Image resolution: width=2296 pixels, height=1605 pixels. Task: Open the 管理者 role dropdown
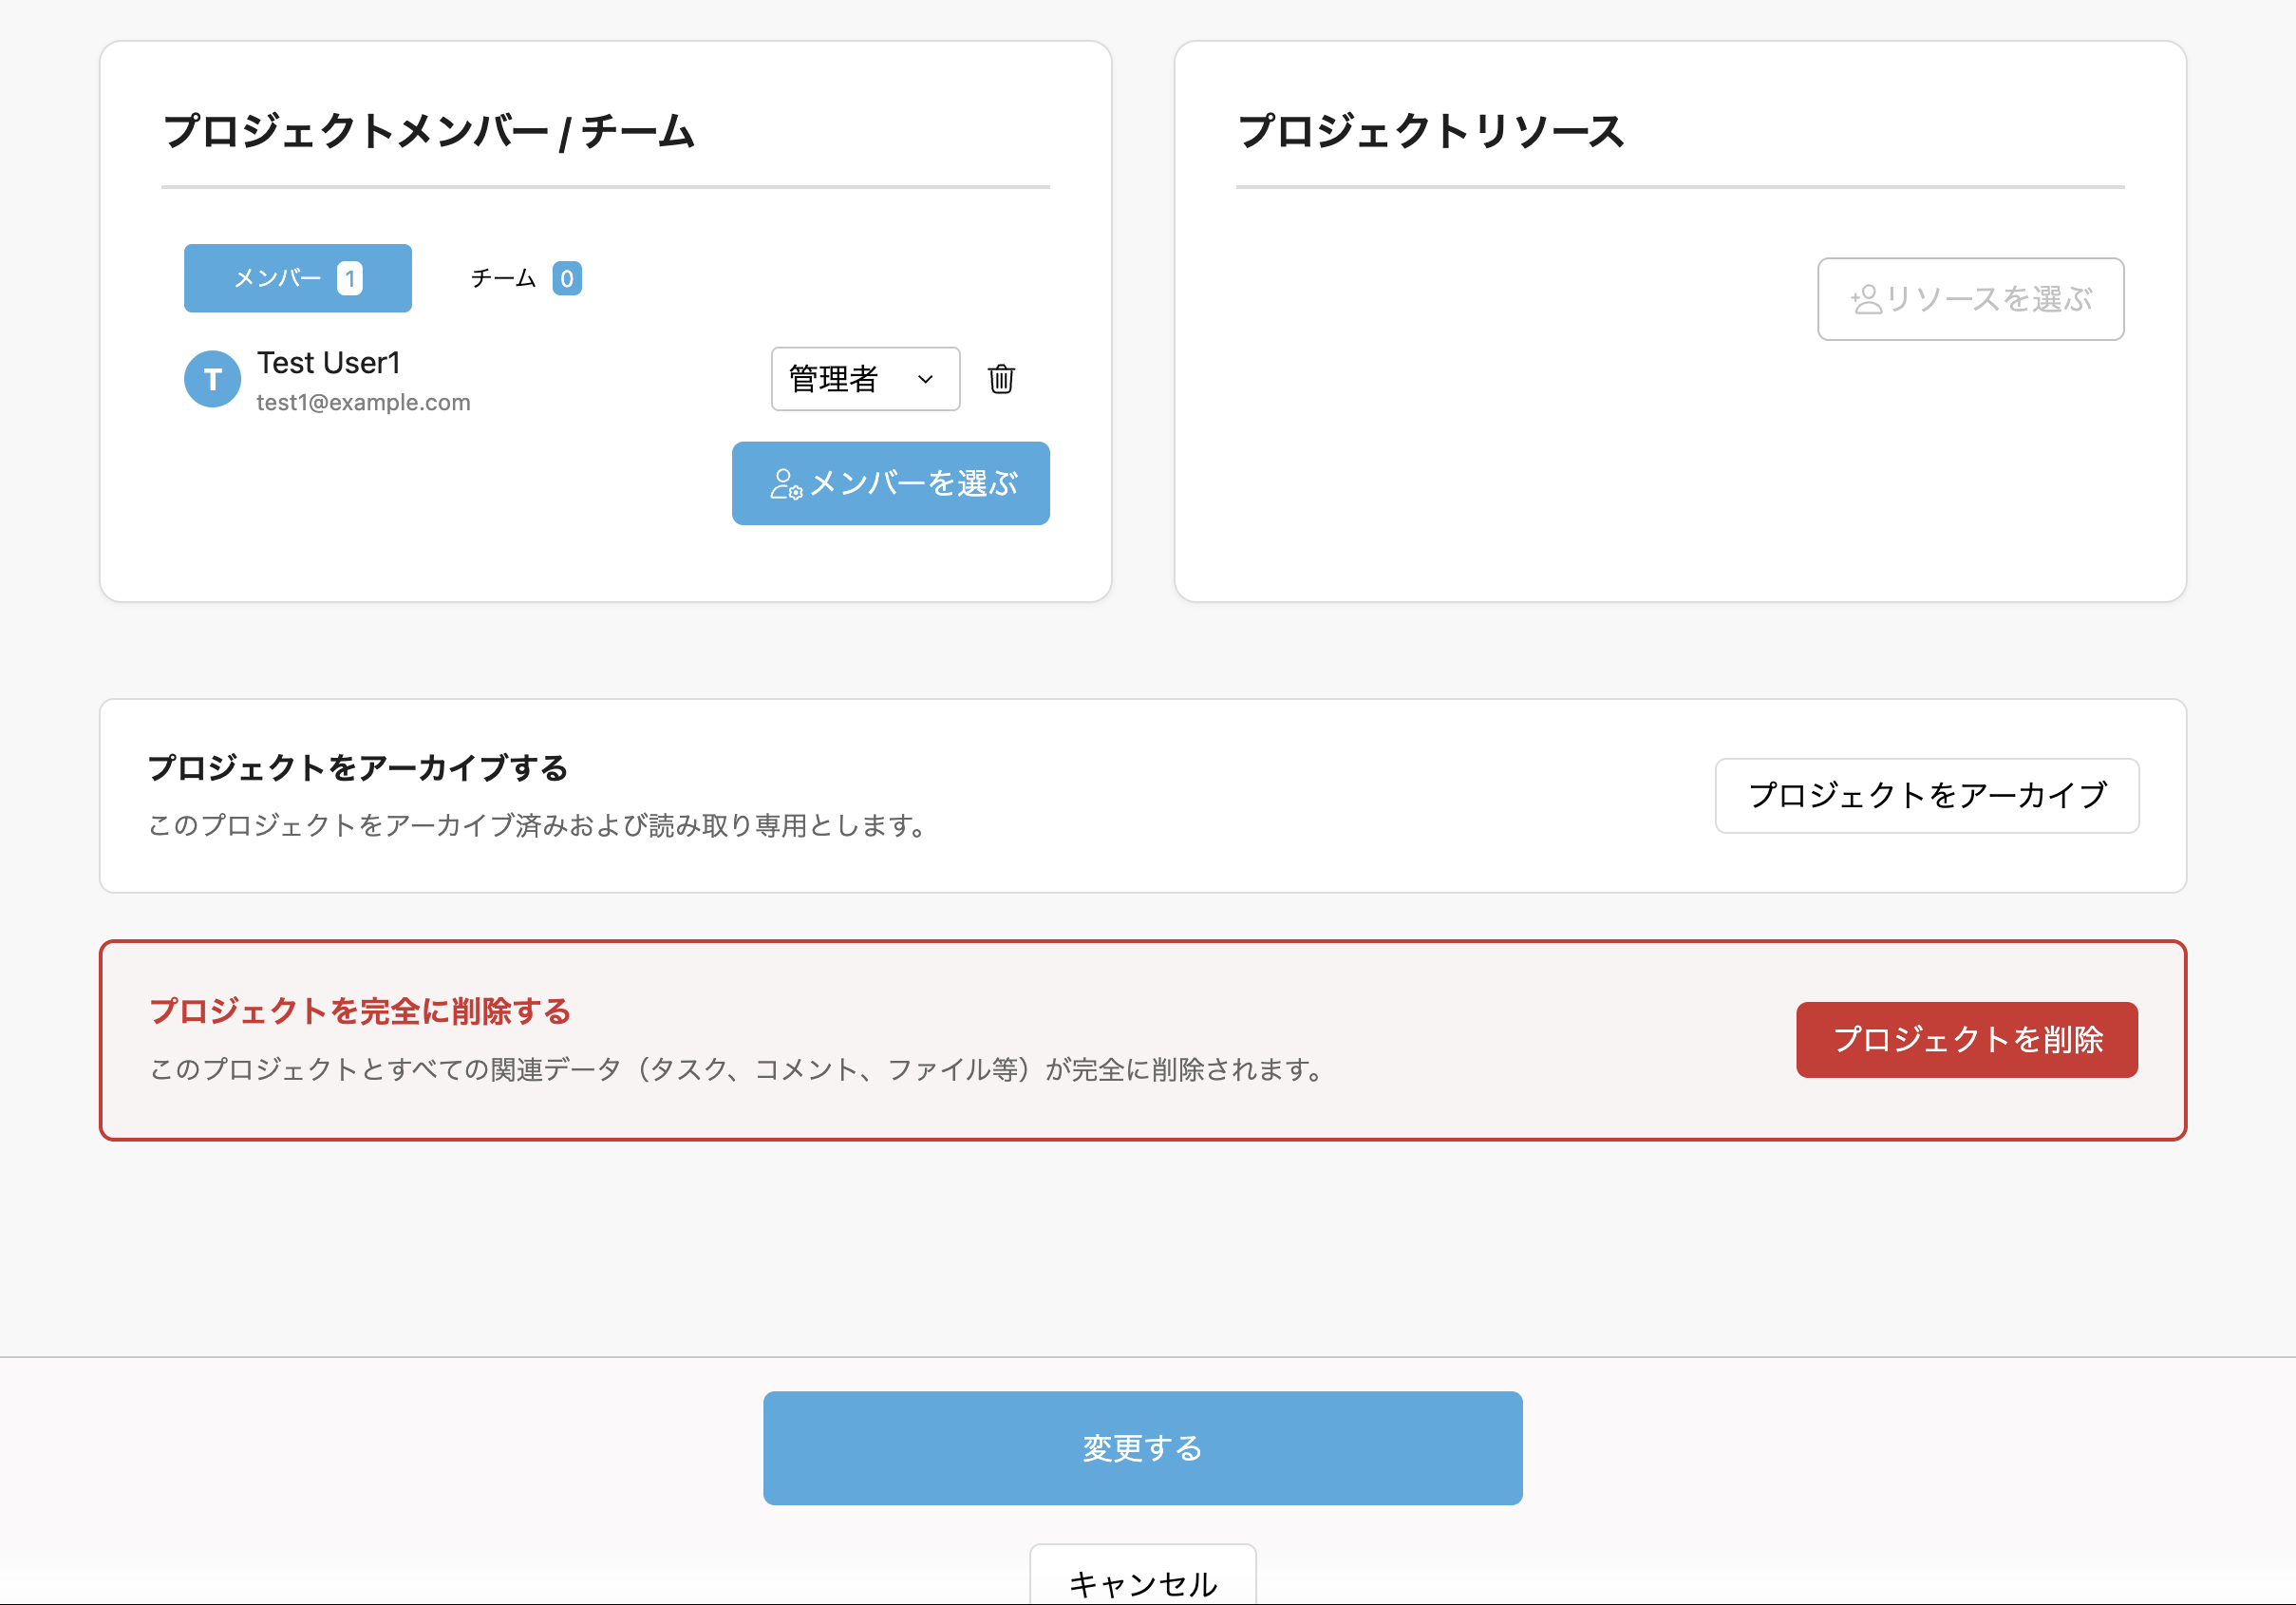pyautogui.click(x=864, y=379)
